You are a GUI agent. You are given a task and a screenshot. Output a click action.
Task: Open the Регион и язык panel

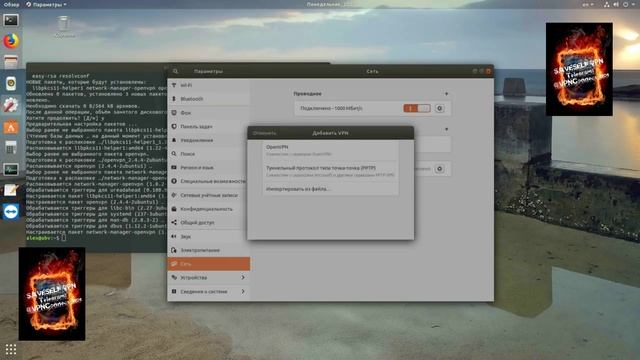coord(209,167)
